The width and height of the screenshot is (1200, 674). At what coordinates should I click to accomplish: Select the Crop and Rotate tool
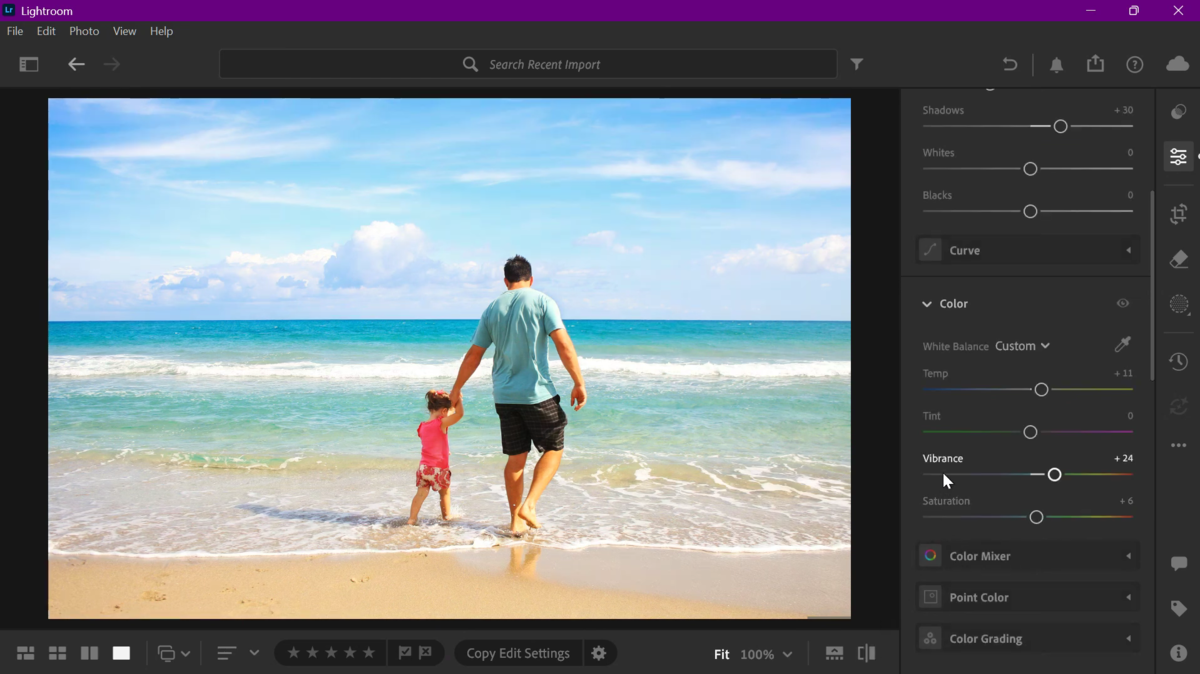click(x=1179, y=214)
